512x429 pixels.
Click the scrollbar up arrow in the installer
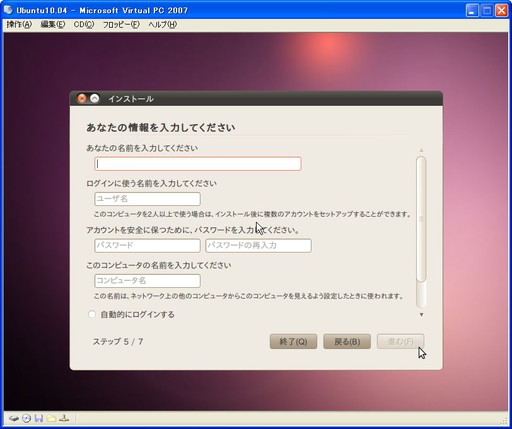(421, 150)
